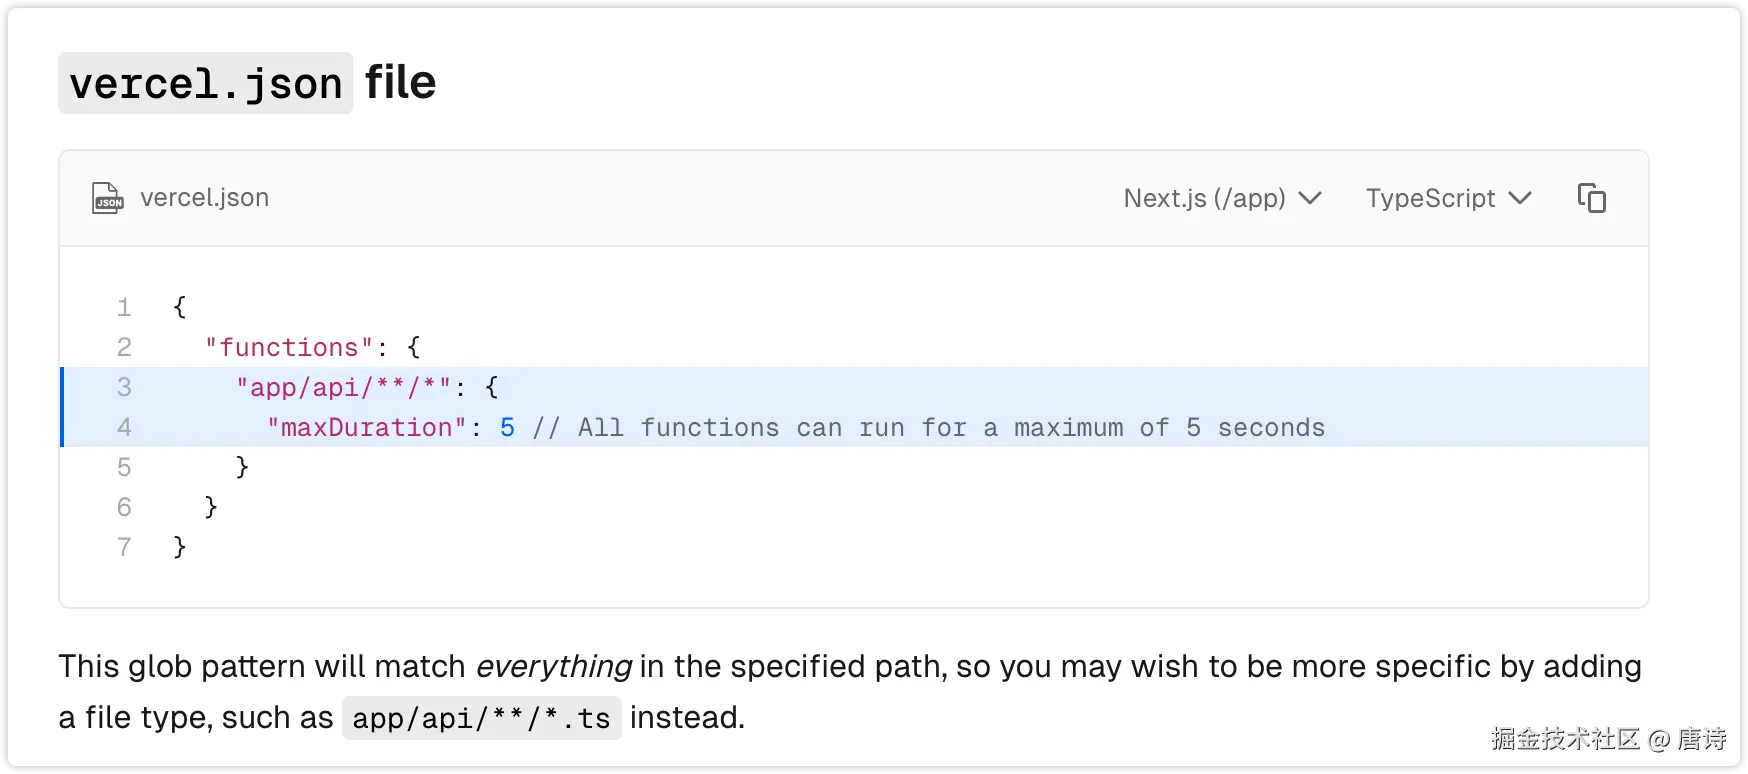
Task: Select line number 4 in the gutter
Action: coord(124,427)
